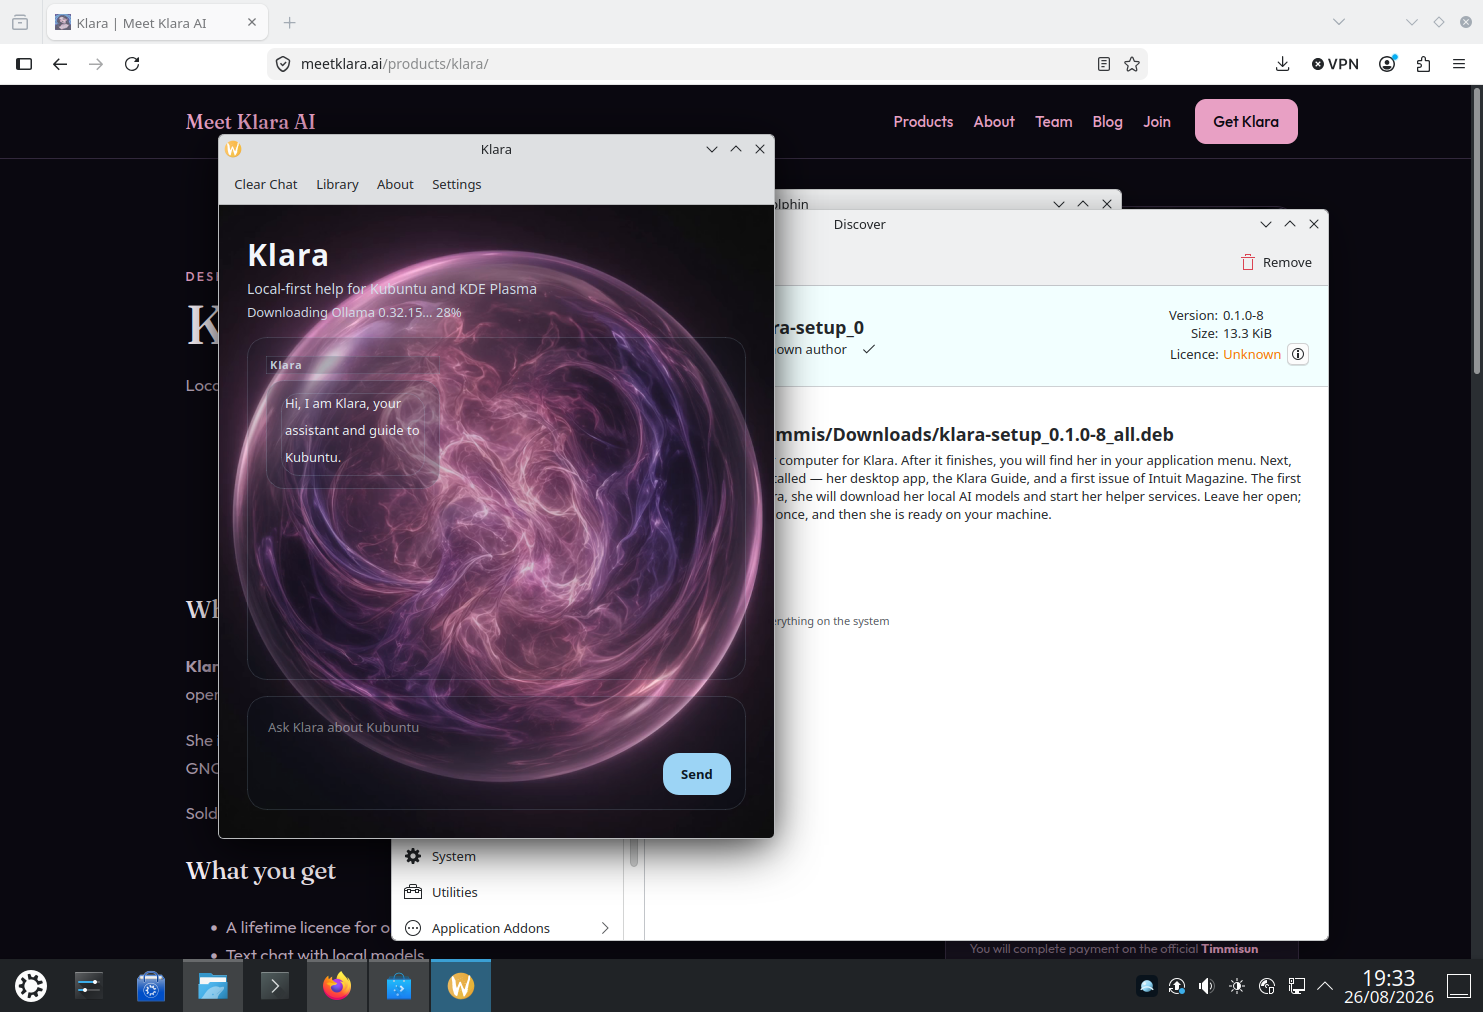Click Klara app icon in title bar
Image resolution: width=1483 pixels, height=1012 pixels.
coord(233,149)
